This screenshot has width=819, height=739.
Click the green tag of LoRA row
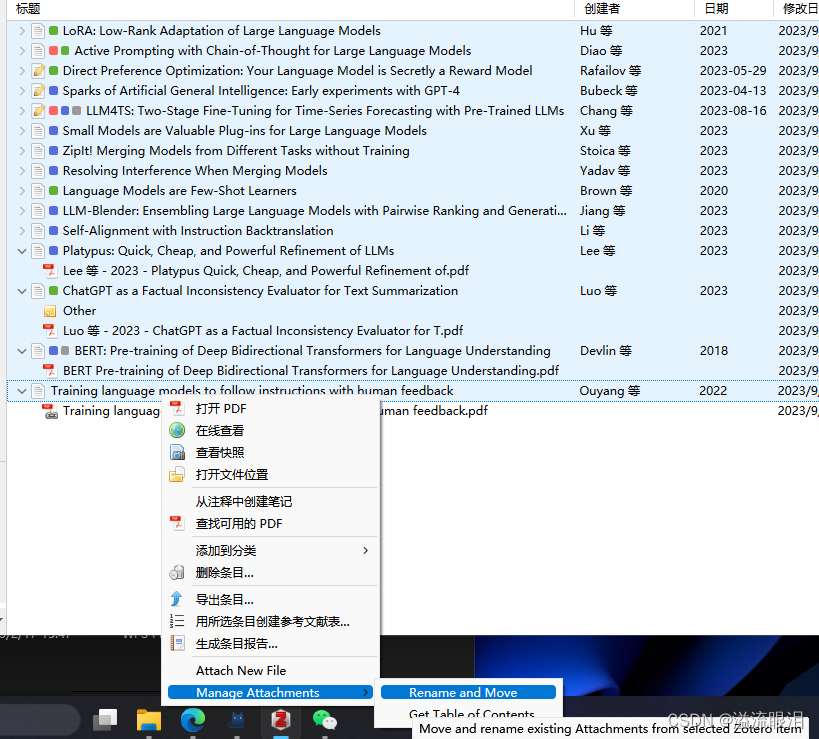tap(53, 31)
